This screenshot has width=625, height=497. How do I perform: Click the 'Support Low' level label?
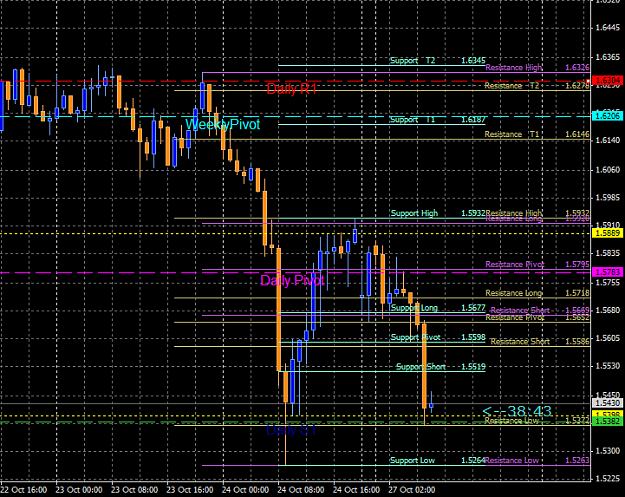(412, 460)
